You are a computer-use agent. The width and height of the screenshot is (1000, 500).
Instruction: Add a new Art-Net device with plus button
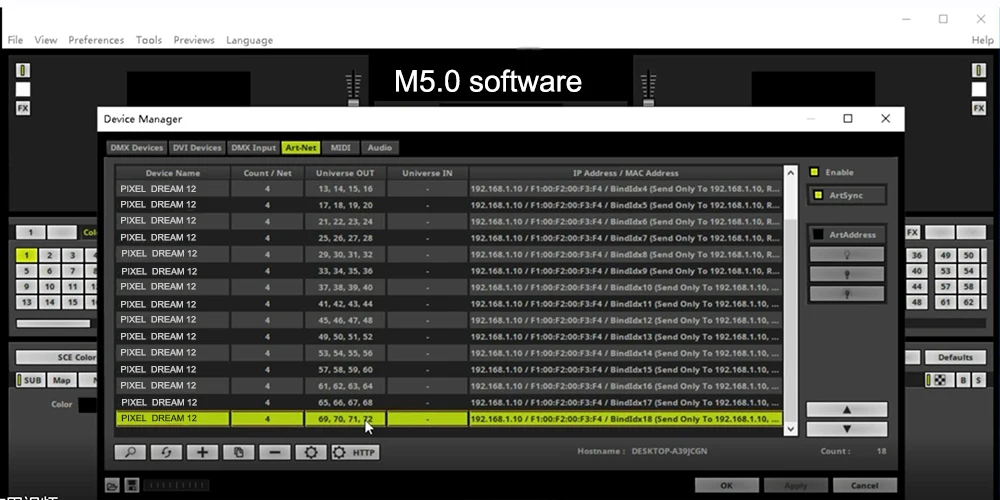pyautogui.click(x=202, y=452)
